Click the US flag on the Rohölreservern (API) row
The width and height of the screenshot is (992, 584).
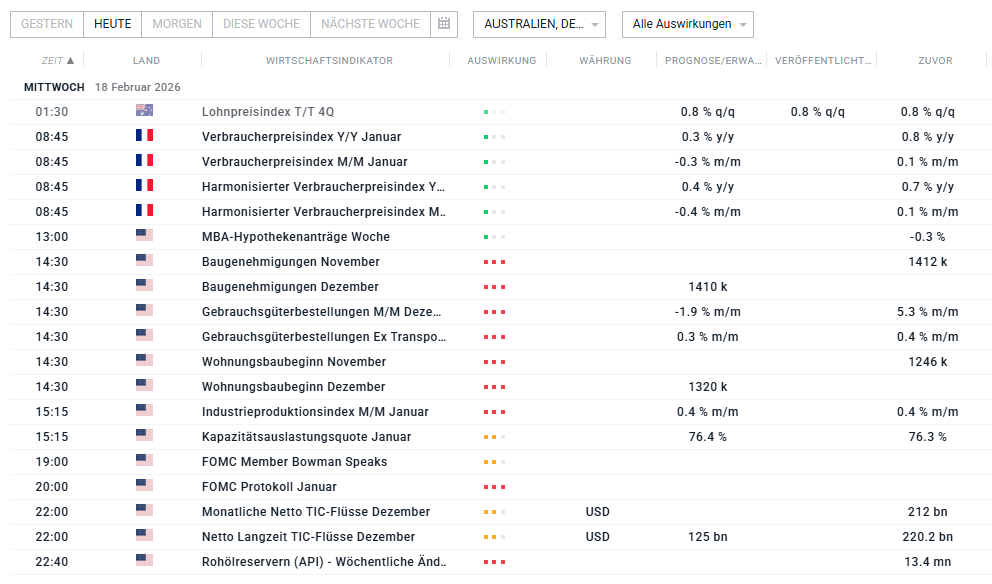pyautogui.click(x=144, y=561)
